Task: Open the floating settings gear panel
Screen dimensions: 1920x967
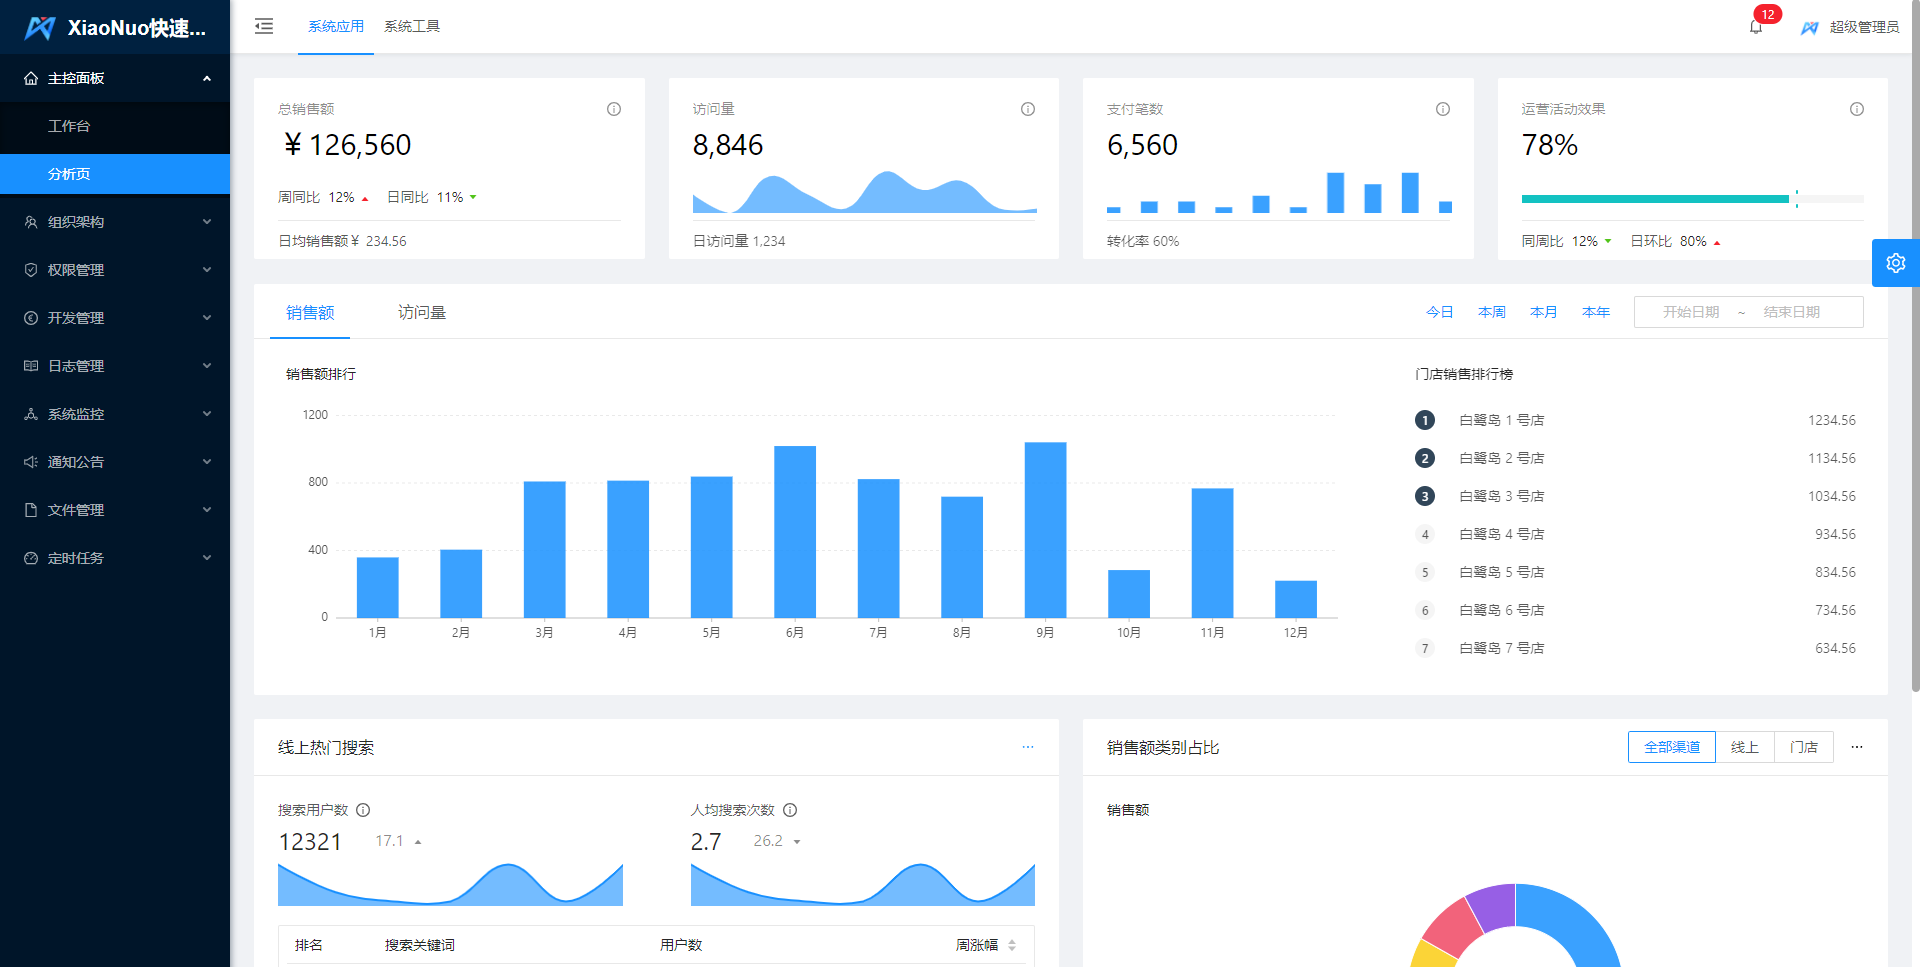Action: point(1896,263)
